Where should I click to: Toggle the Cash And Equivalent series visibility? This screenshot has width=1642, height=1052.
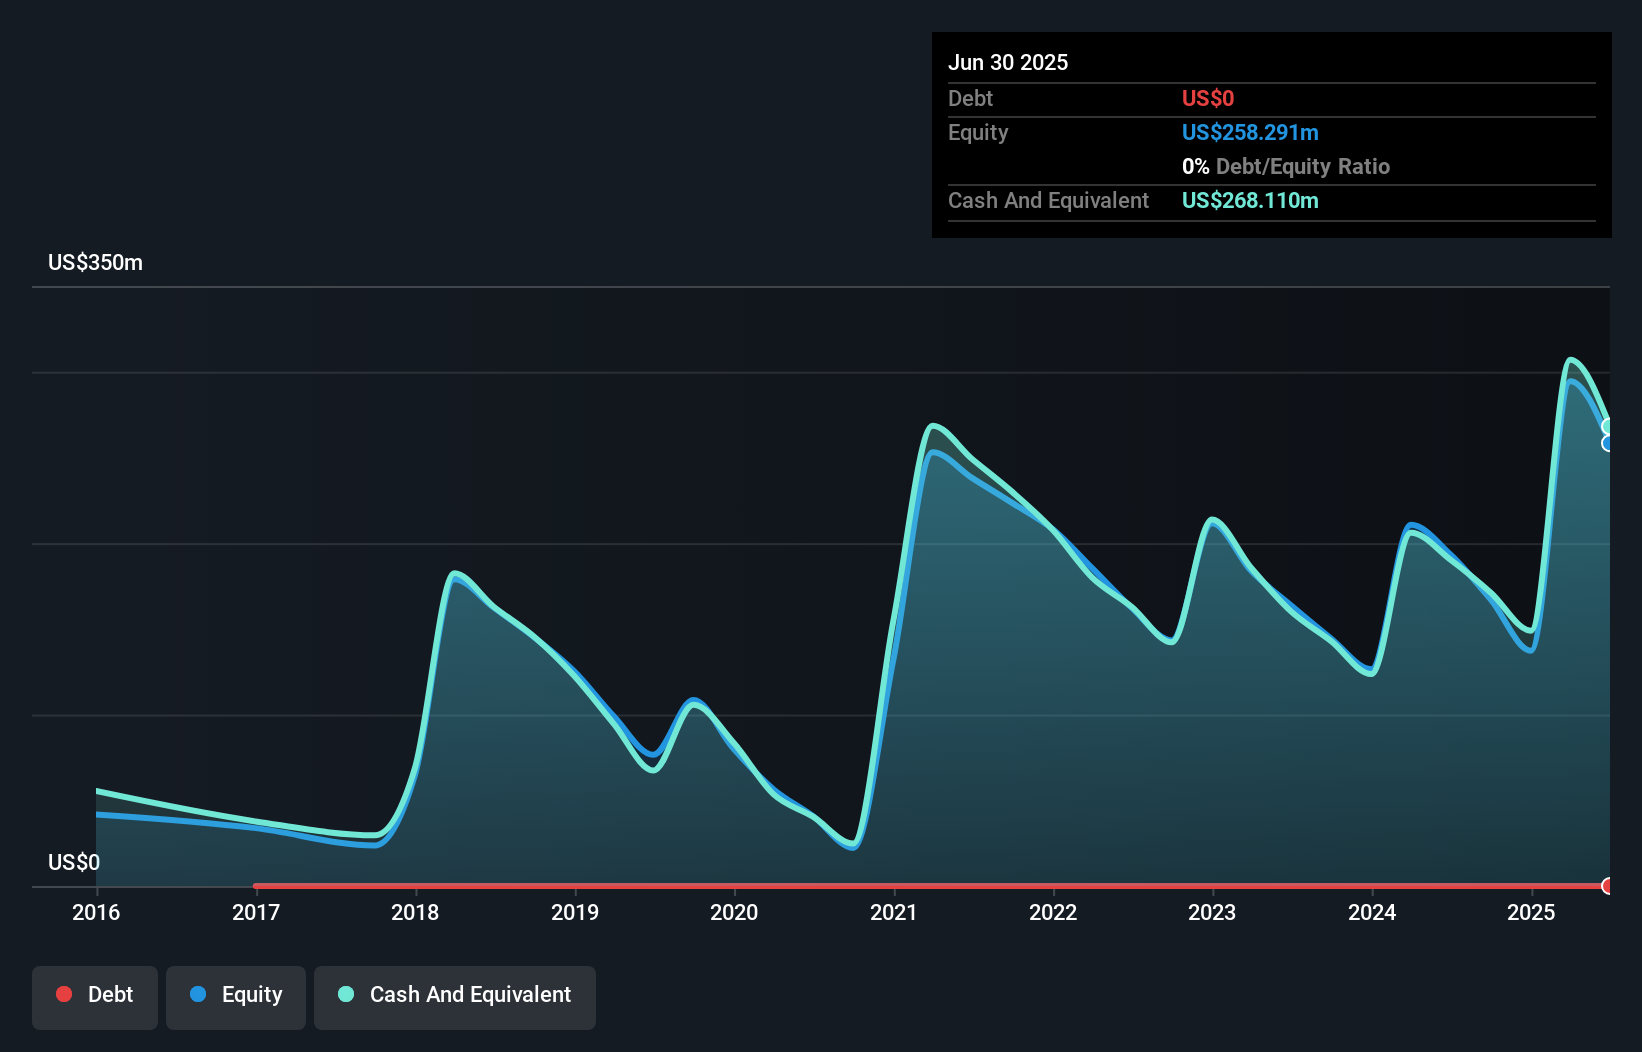(x=455, y=996)
